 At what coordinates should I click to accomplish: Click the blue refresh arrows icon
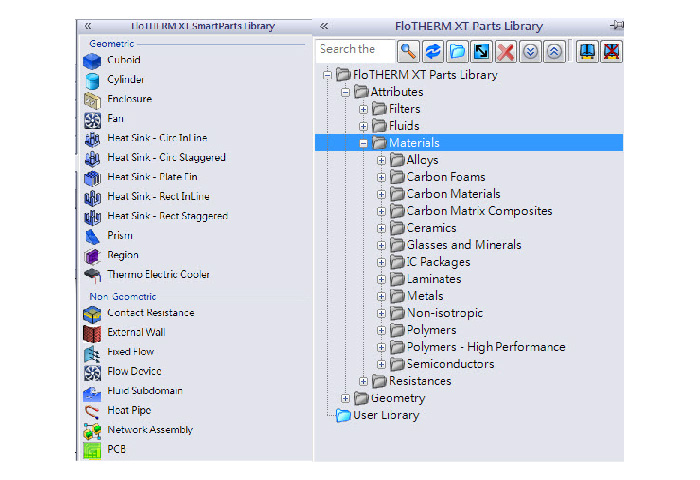433,50
